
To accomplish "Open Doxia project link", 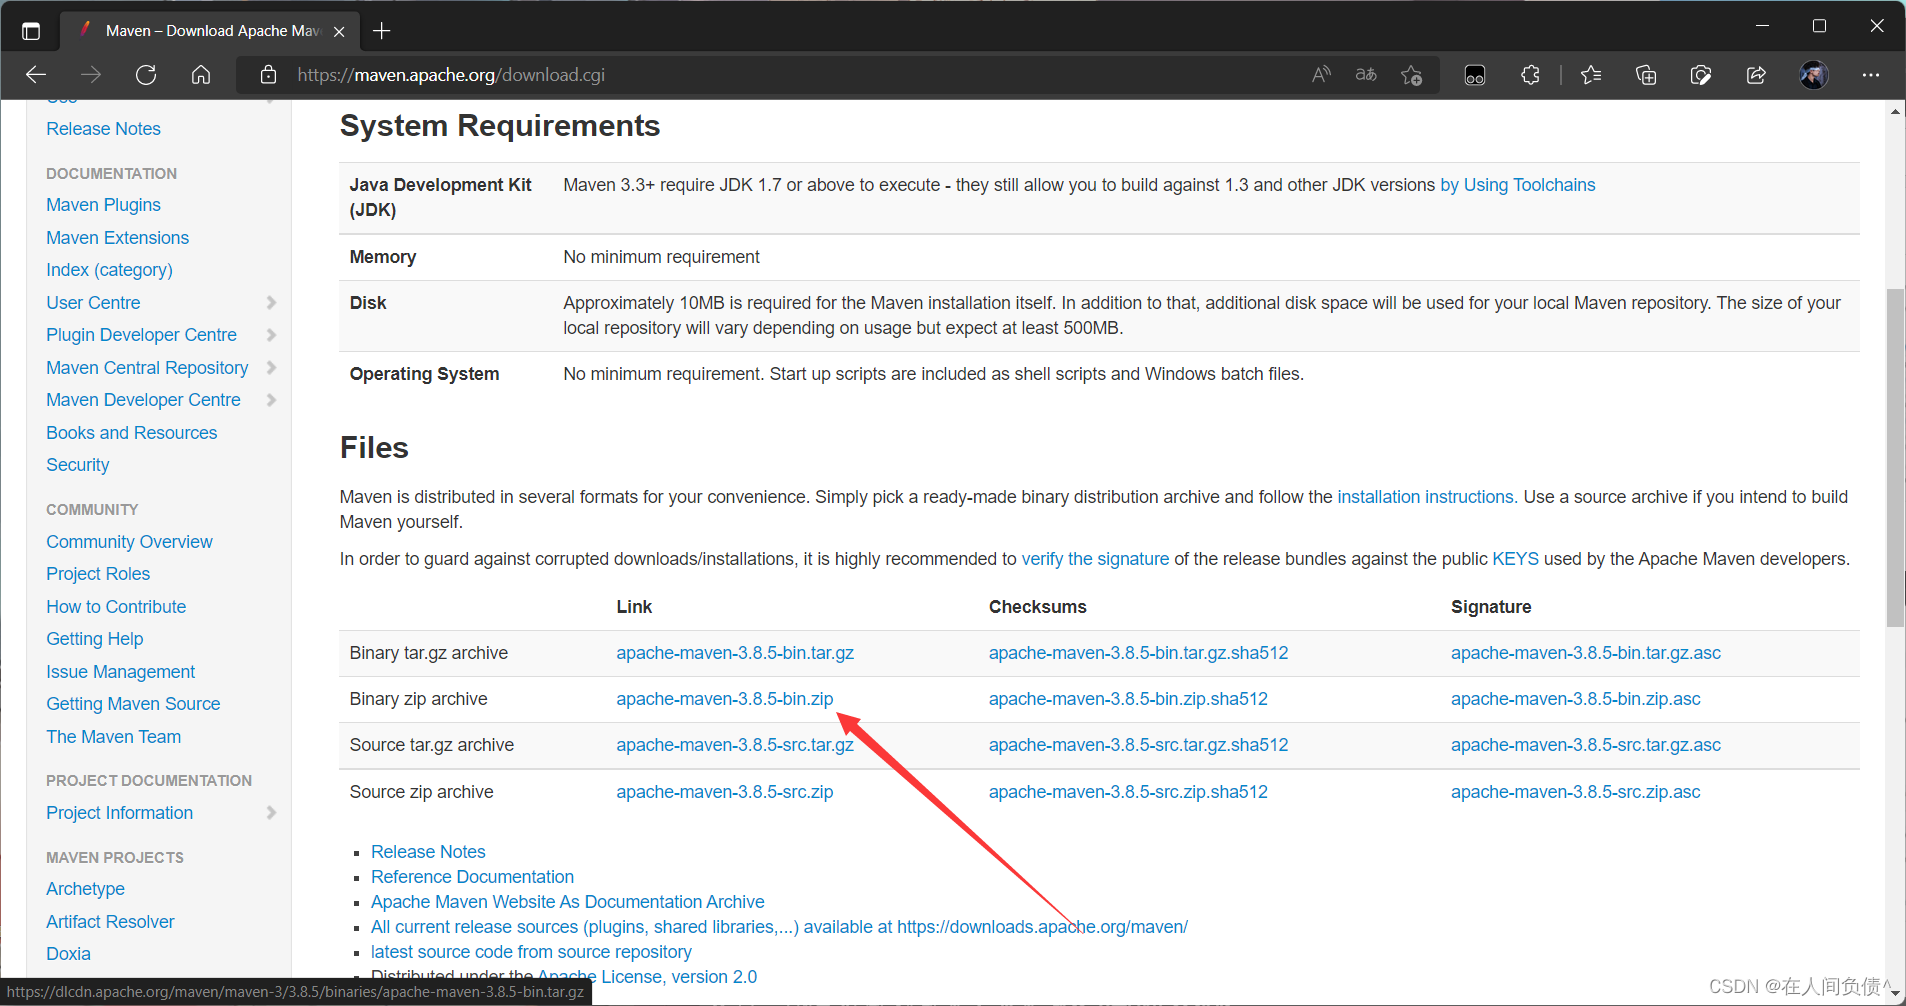I will coord(68,954).
